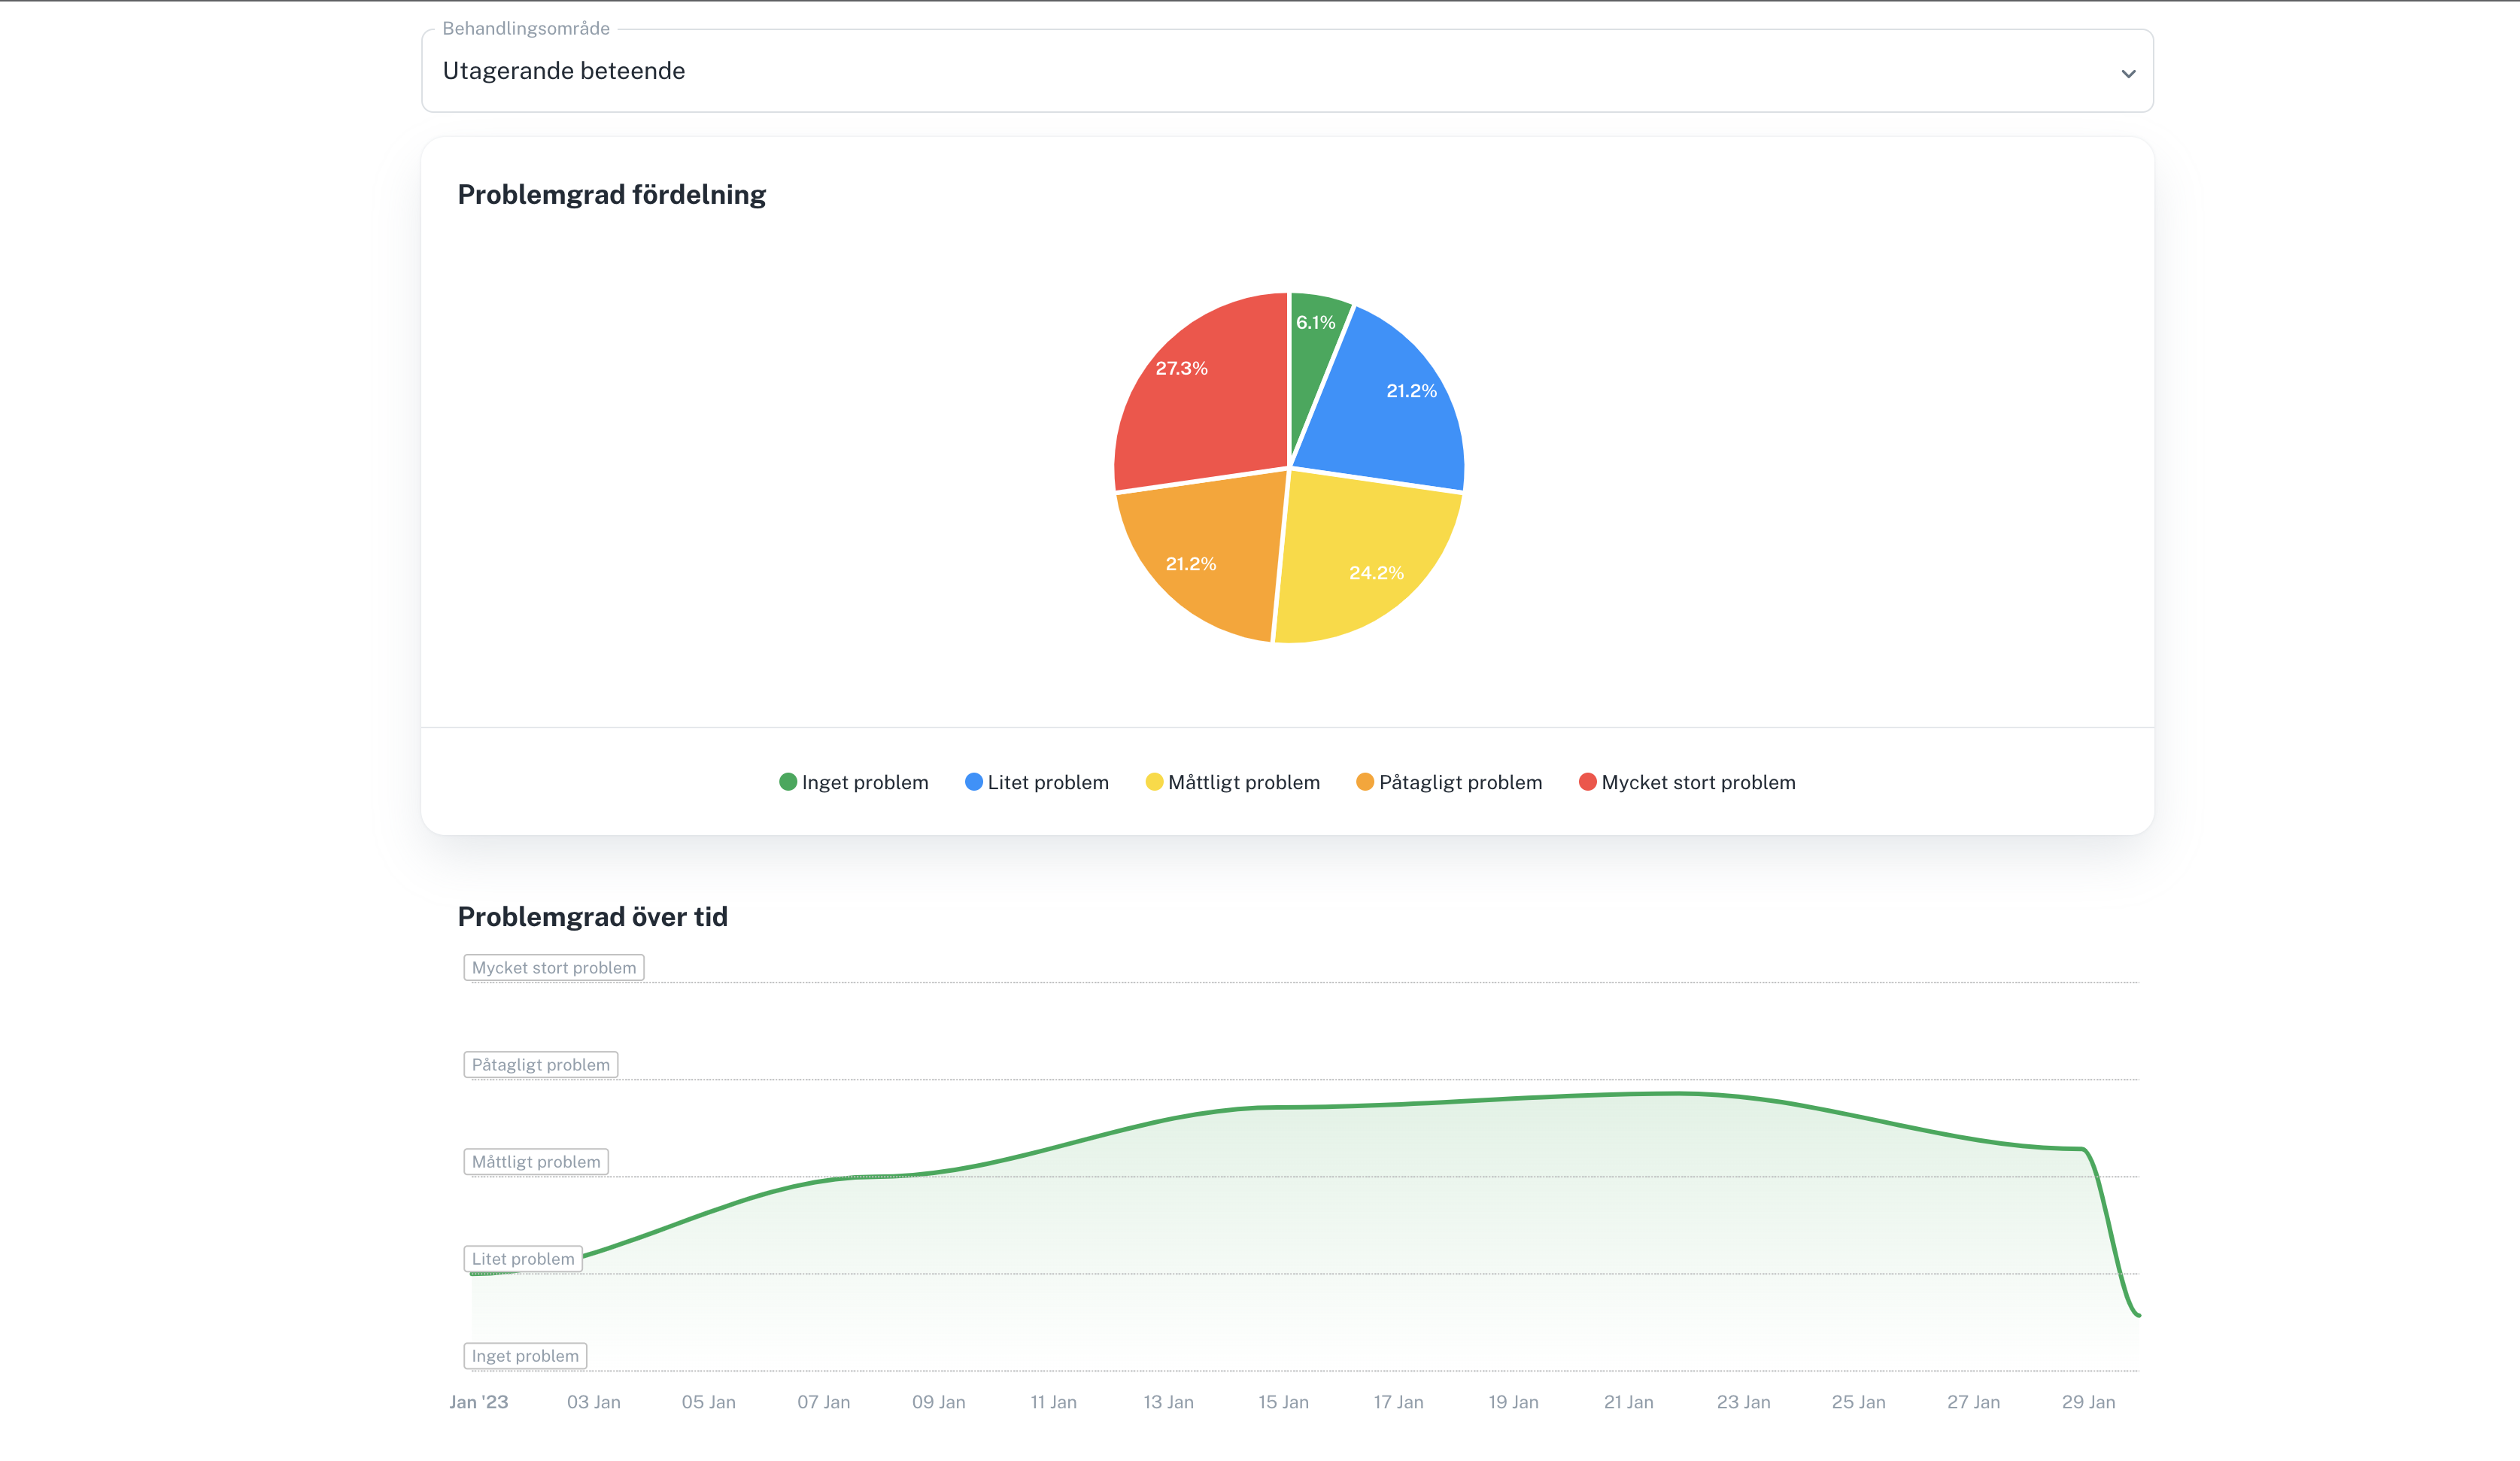Viewport: 2520px width, 1461px height.
Task: Open the Behandlingsområde dropdown
Action: 1287,71
